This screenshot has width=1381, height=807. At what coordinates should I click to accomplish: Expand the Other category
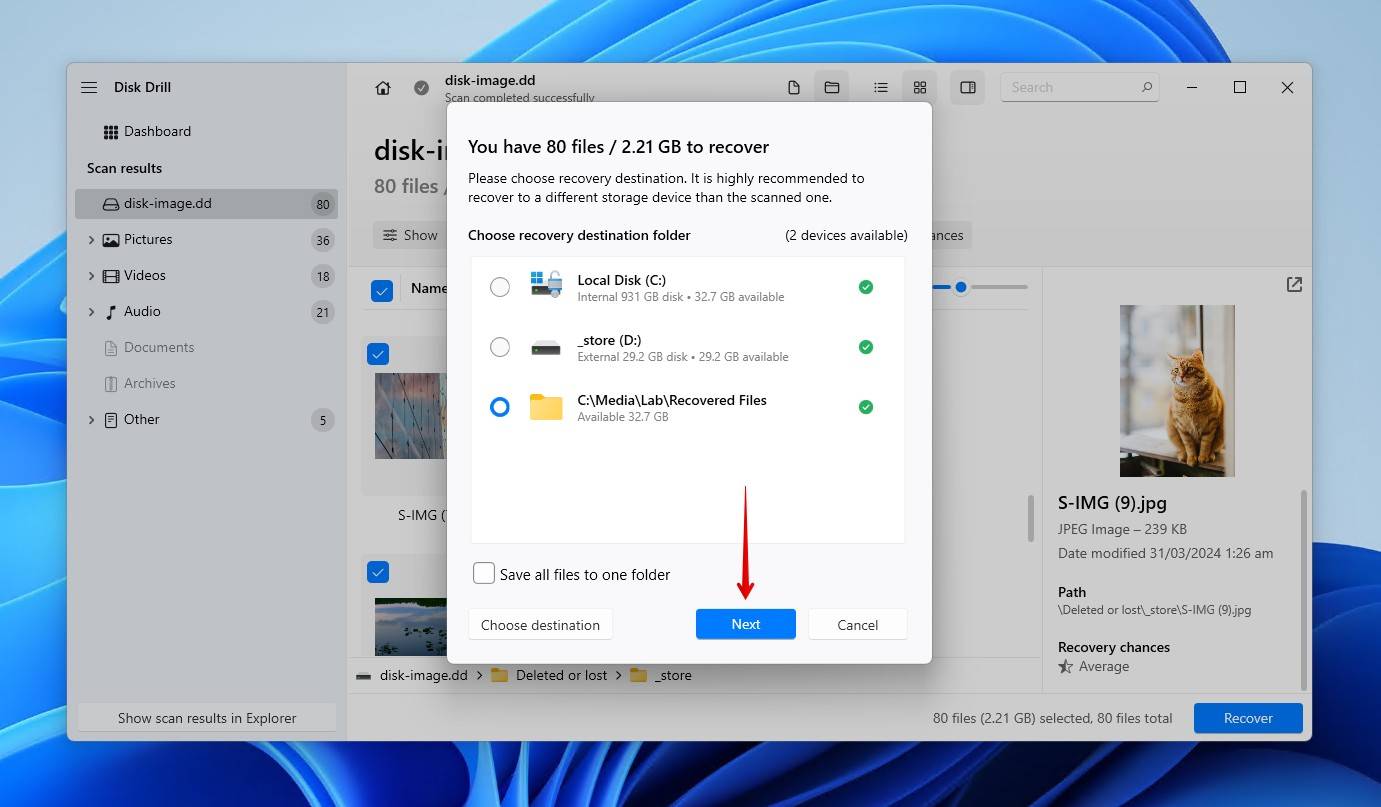[91, 420]
